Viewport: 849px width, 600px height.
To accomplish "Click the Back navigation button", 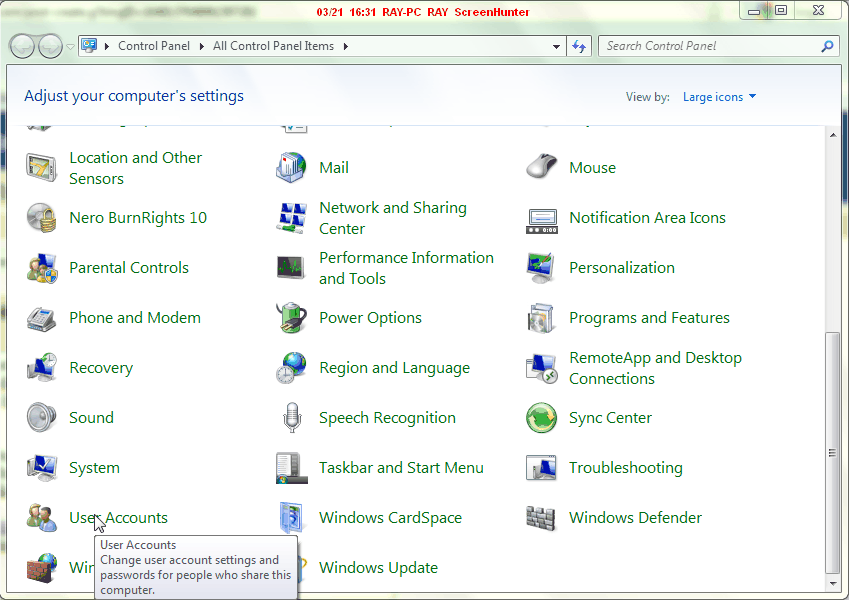I will pyautogui.click(x=22, y=47).
